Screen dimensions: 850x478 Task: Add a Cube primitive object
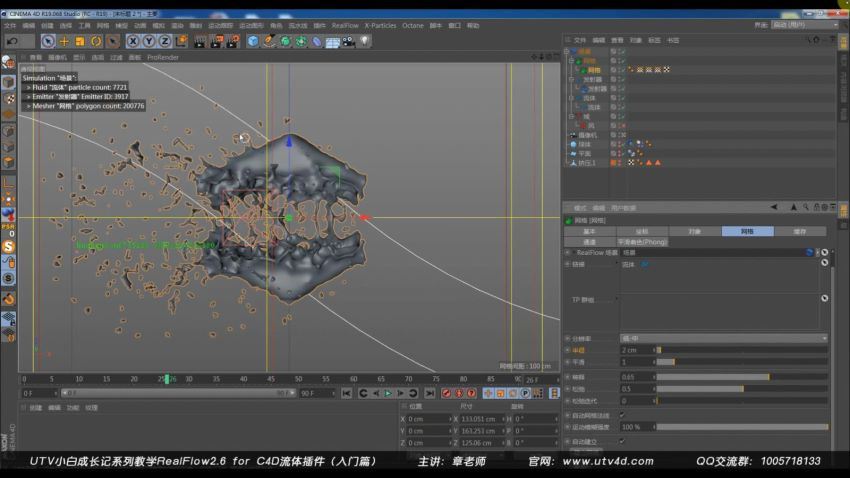point(253,41)
